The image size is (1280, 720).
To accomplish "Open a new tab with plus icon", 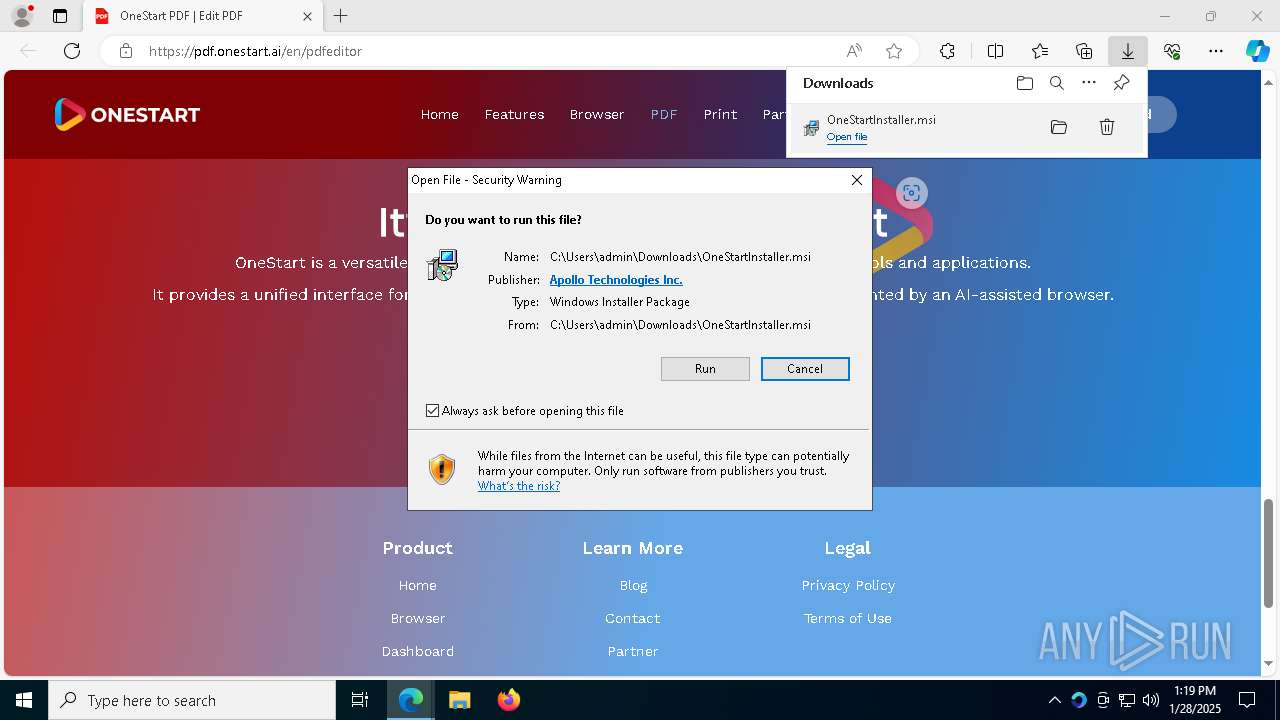I will (x=341, y=16).
